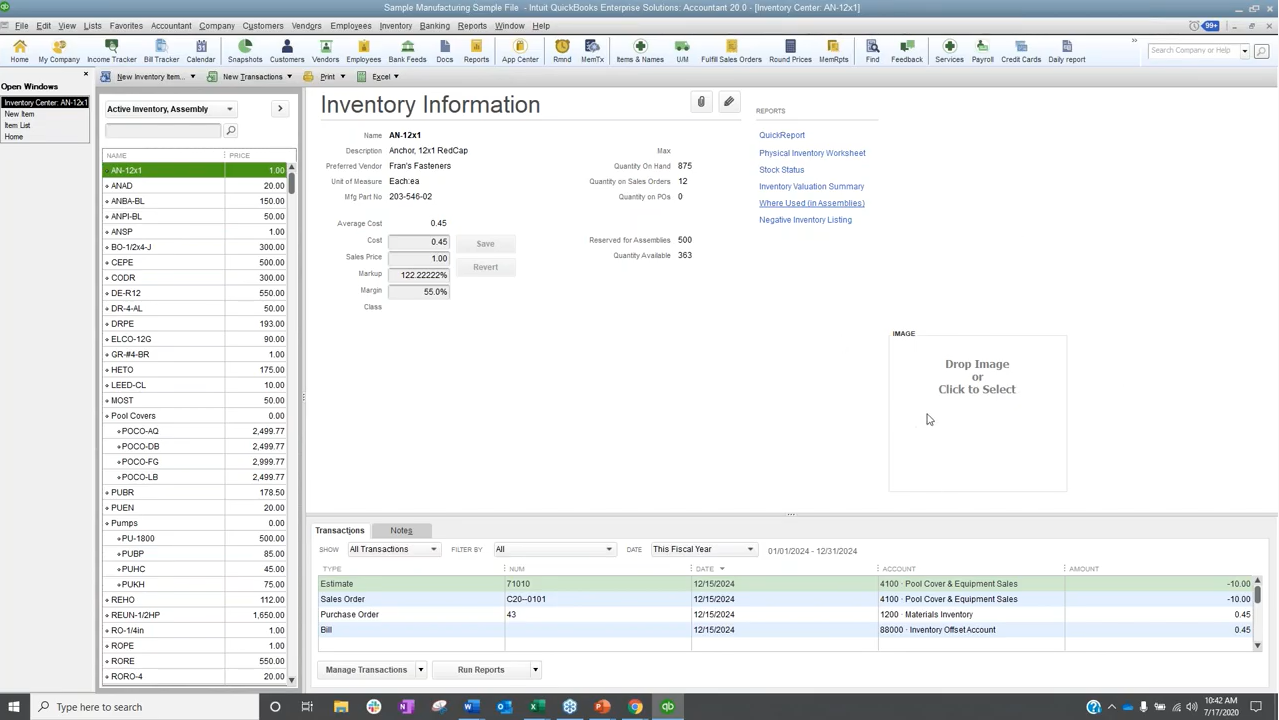The height and width of the screenshot is (720, 1279).
Task: Open the Round Prices tool
Action: (790, 52)
